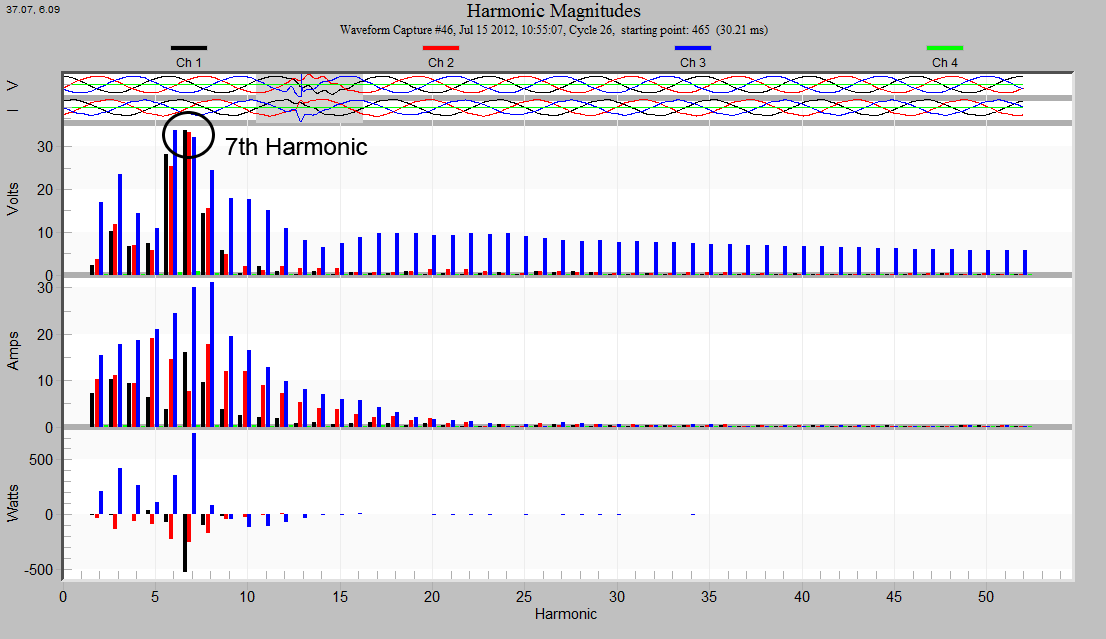The width and height of the screenshot is (1106, 639).
Task: Click the 7th Harmonic annotation circle
Action: 190,135
